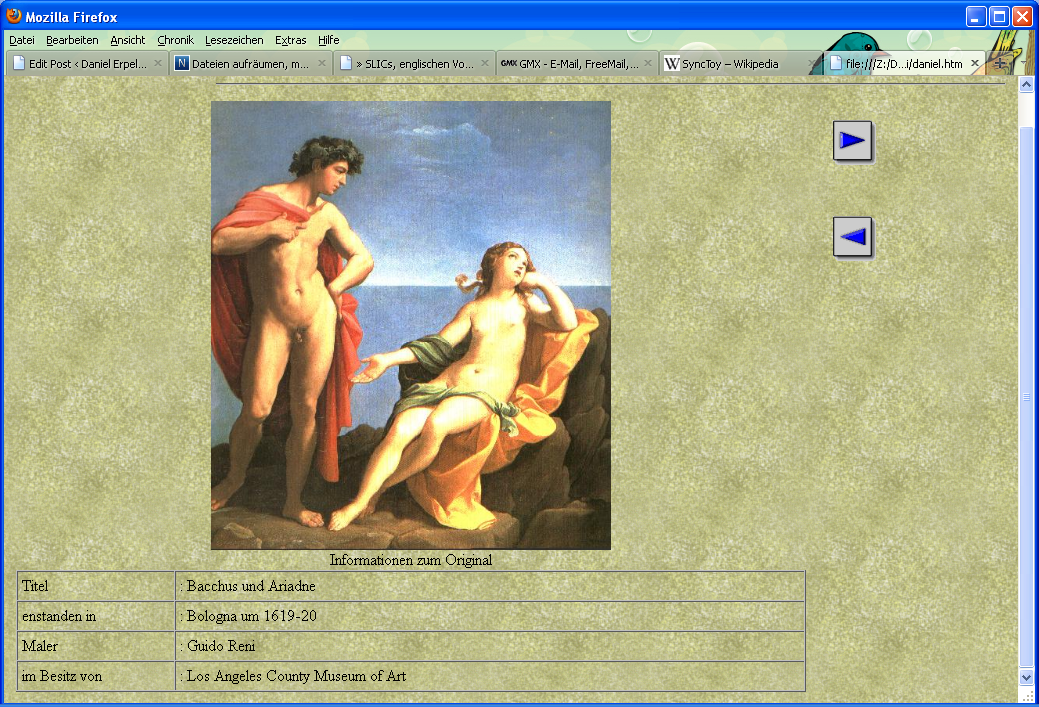The width and height of the screenshot is (1039, 707).
Task: Open the Lesezeichen menu
Action: click(234, 40)
